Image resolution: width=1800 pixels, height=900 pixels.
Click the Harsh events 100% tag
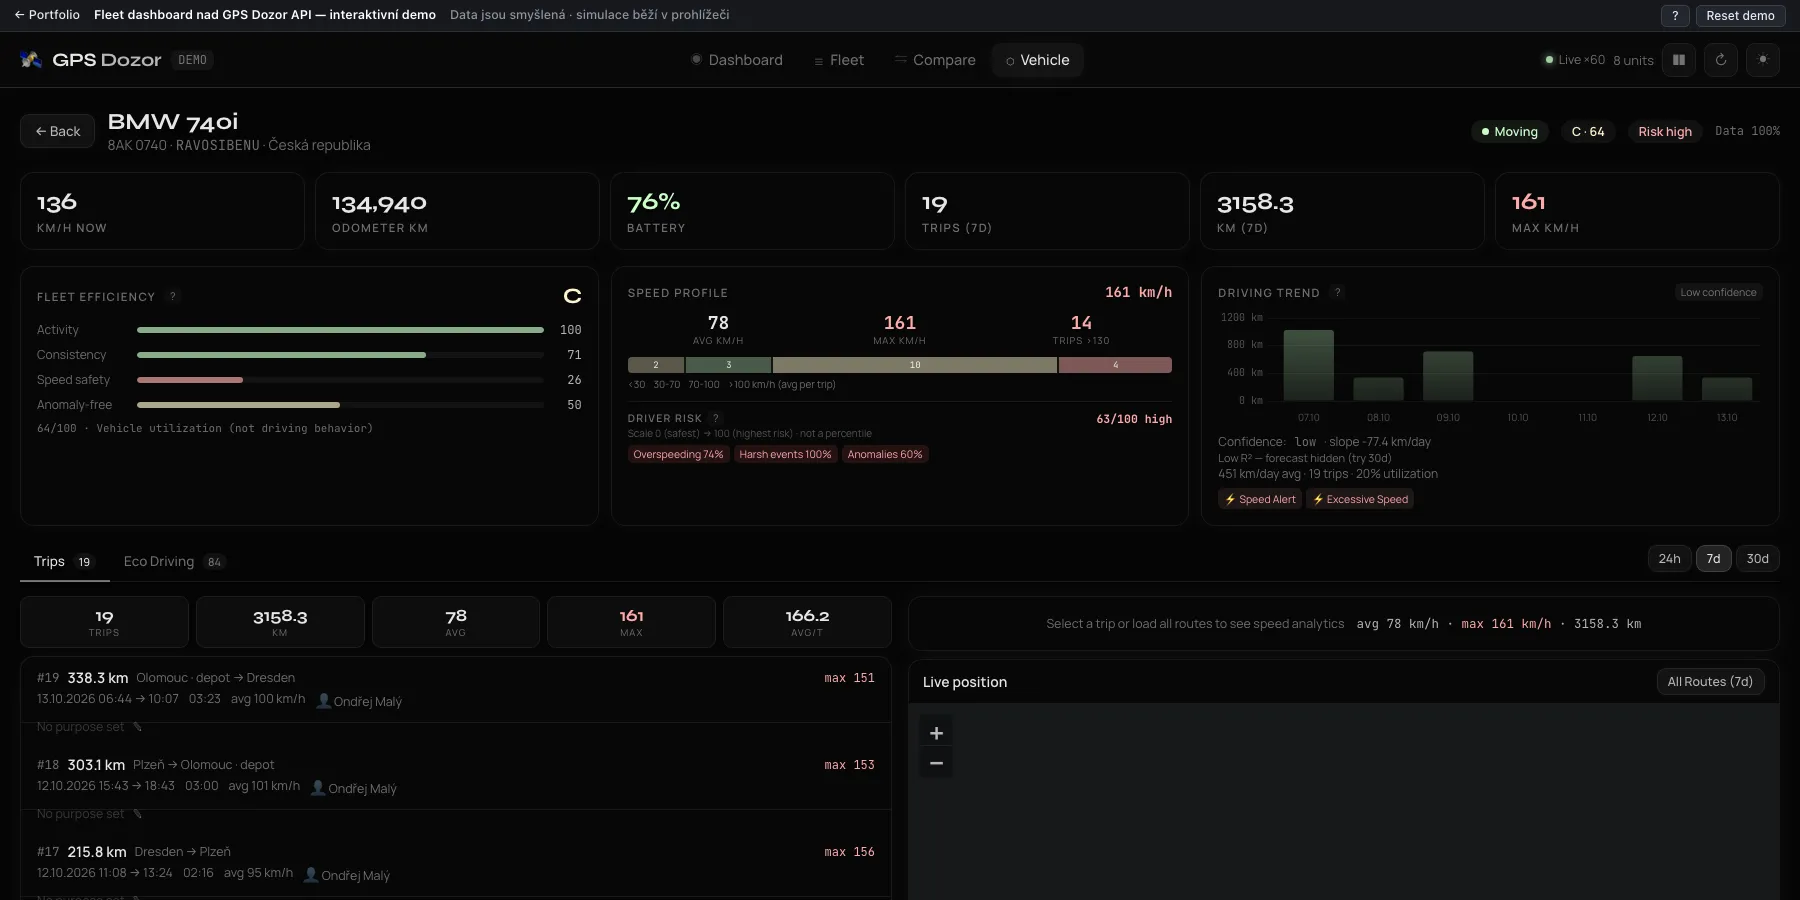[785, 454]
